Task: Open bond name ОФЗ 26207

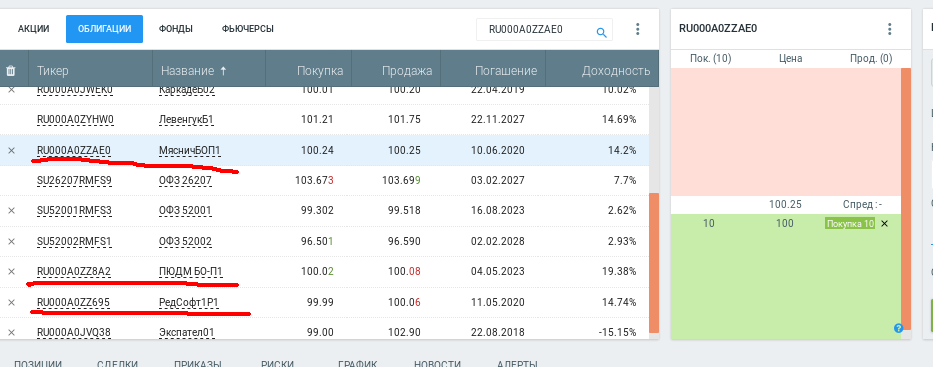Action: [185, 180]
